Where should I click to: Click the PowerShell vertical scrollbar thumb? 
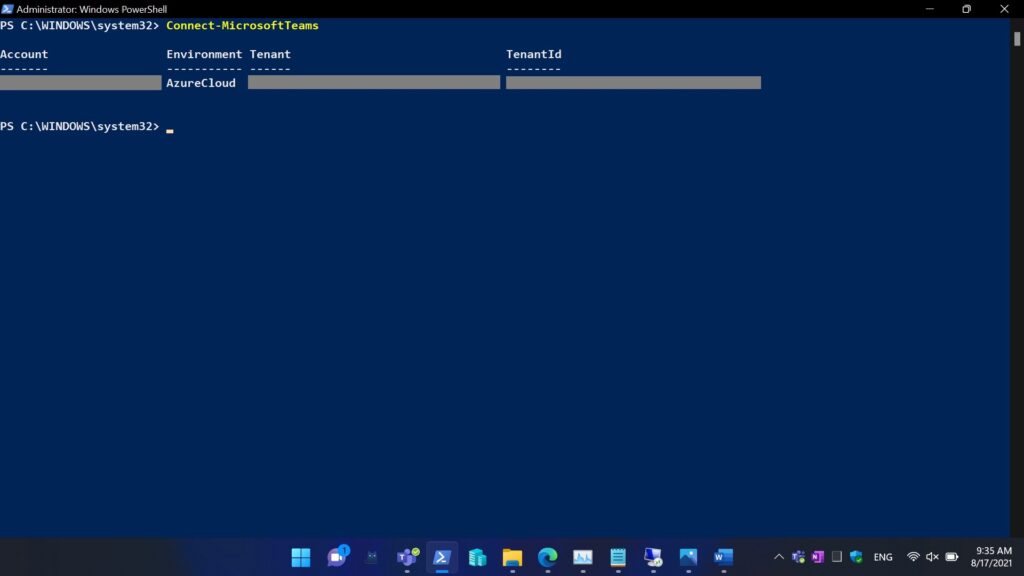click(x=1017, y=39)
